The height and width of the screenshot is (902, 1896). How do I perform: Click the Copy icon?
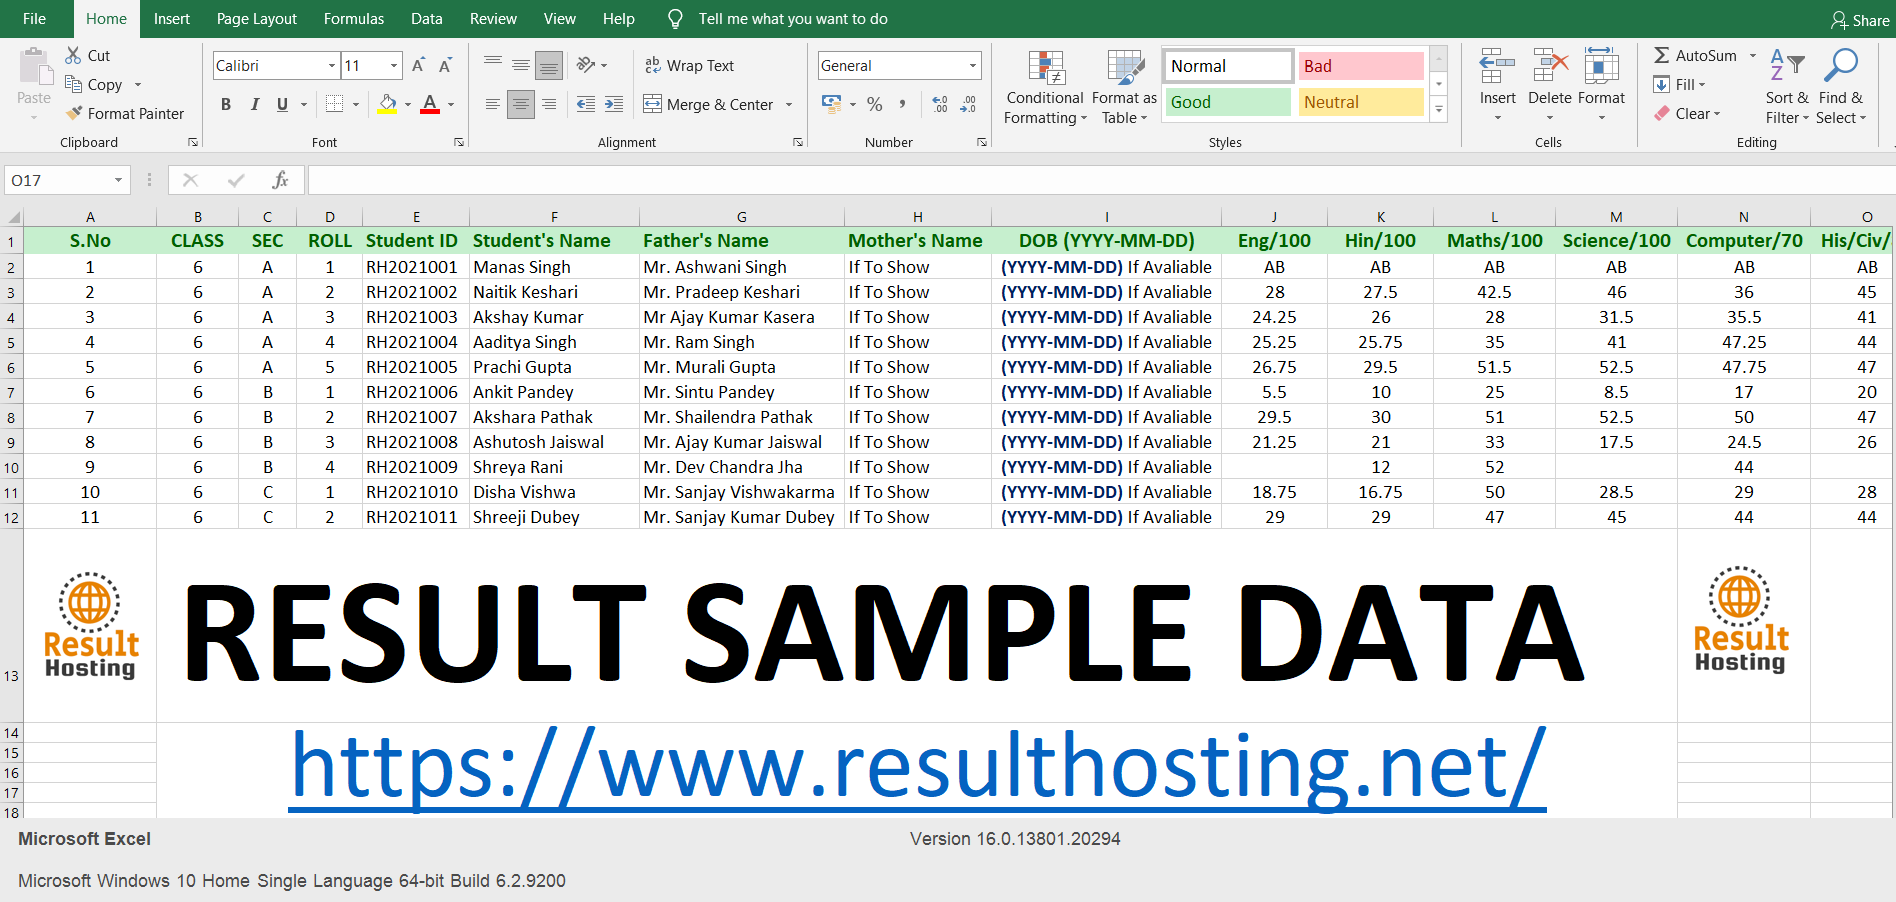pos(73,84)
